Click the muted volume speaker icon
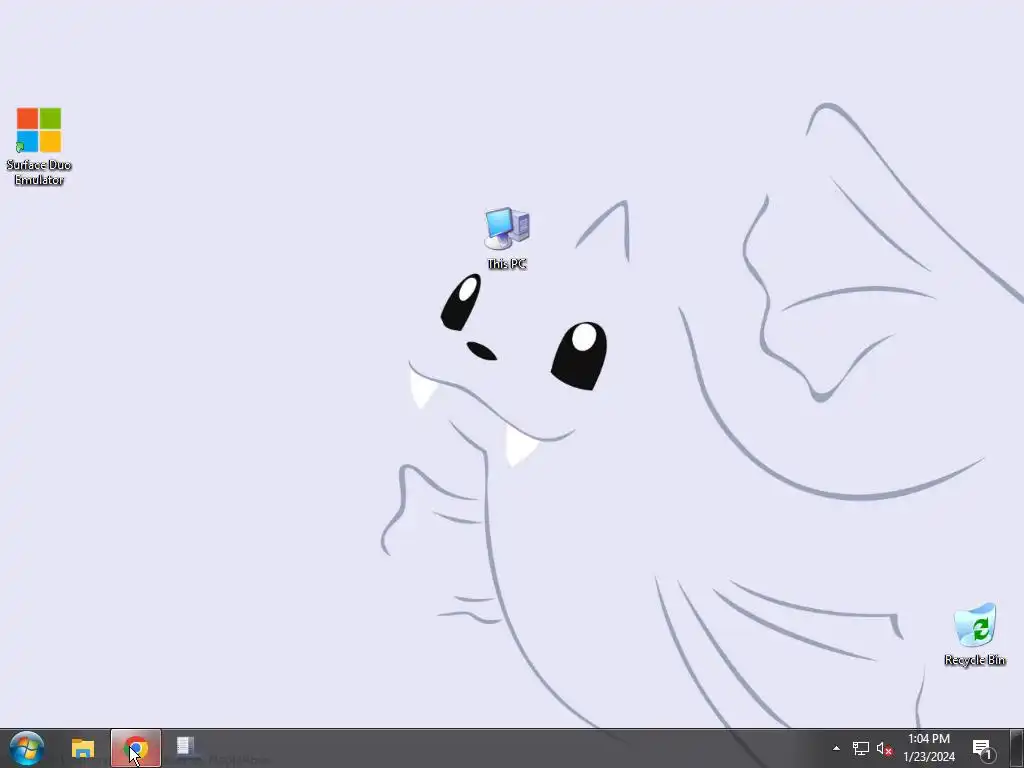The image size is (1024, 768). pos(884,748)
